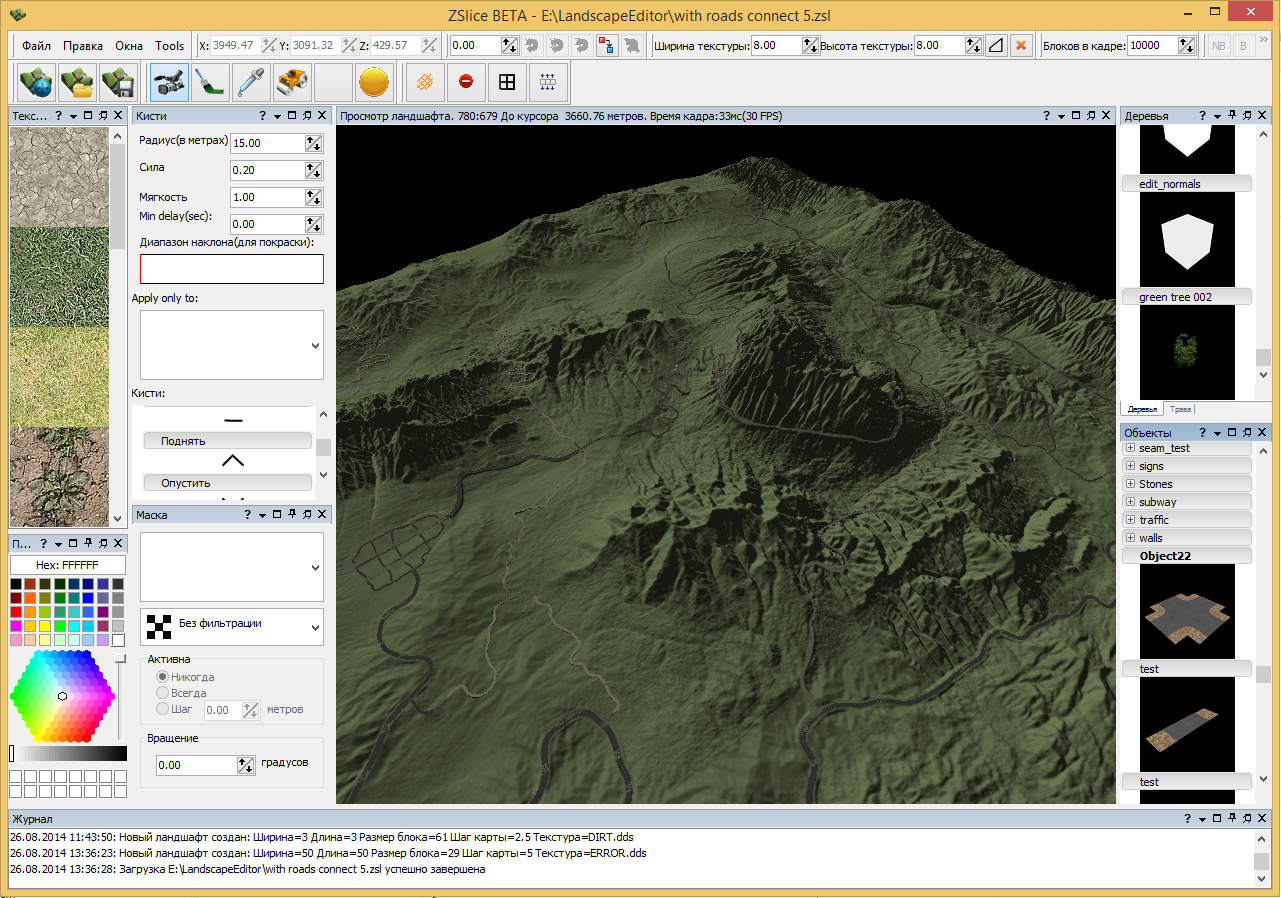Select the yellow road roller tool
The image size is (1281, 898).
292,82
